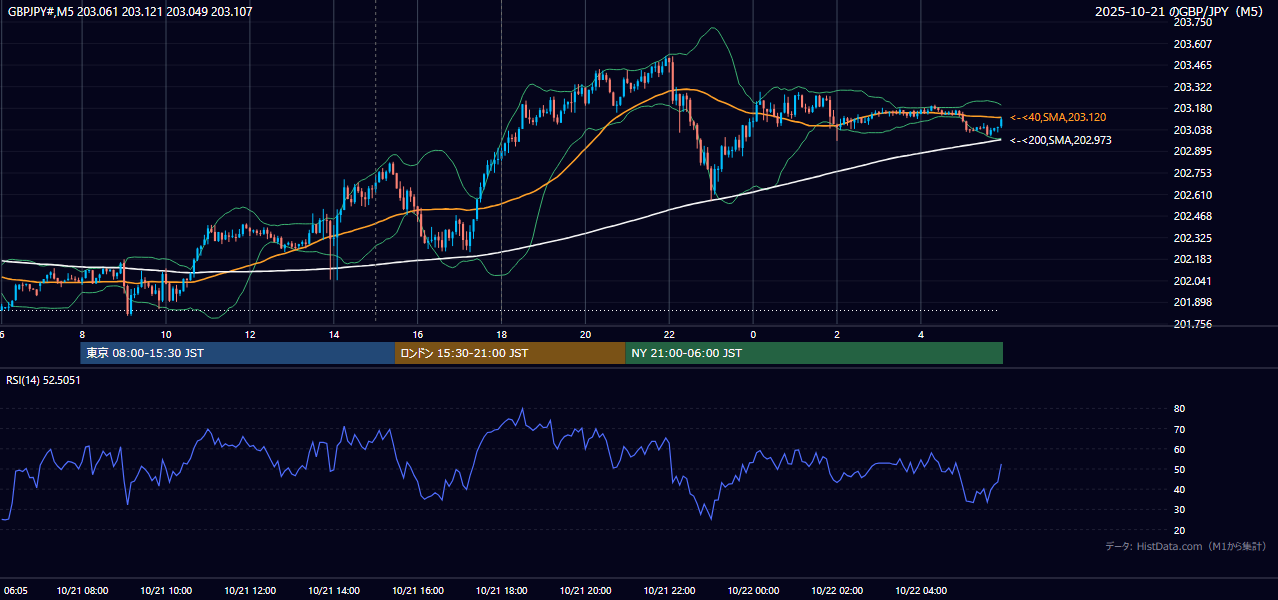Click price axis value 202.041

(x=1192, y=281)
